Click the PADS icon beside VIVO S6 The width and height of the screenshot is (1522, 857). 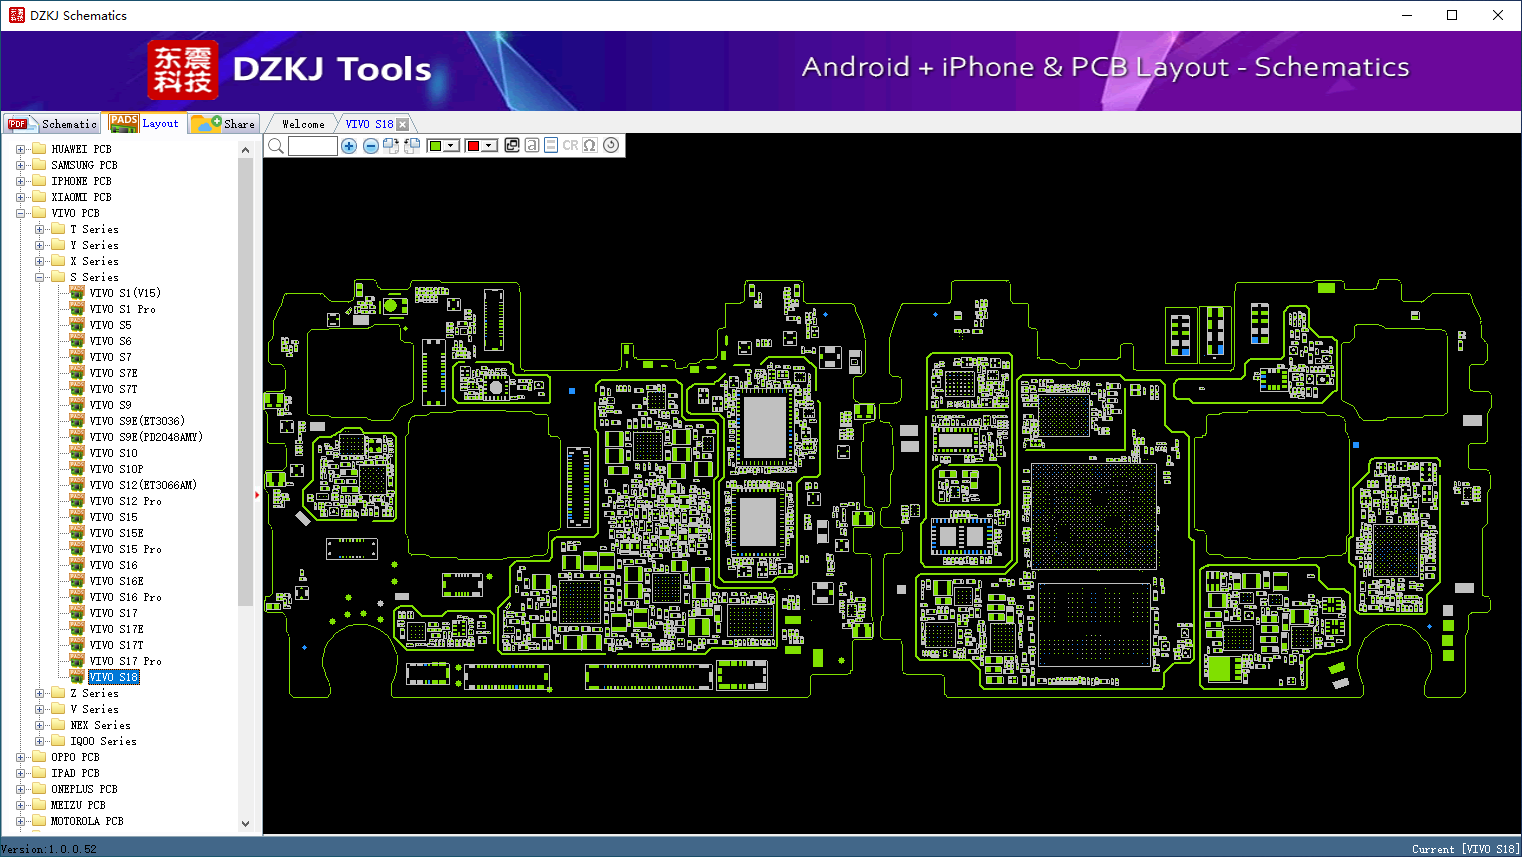tap(77, 340)
